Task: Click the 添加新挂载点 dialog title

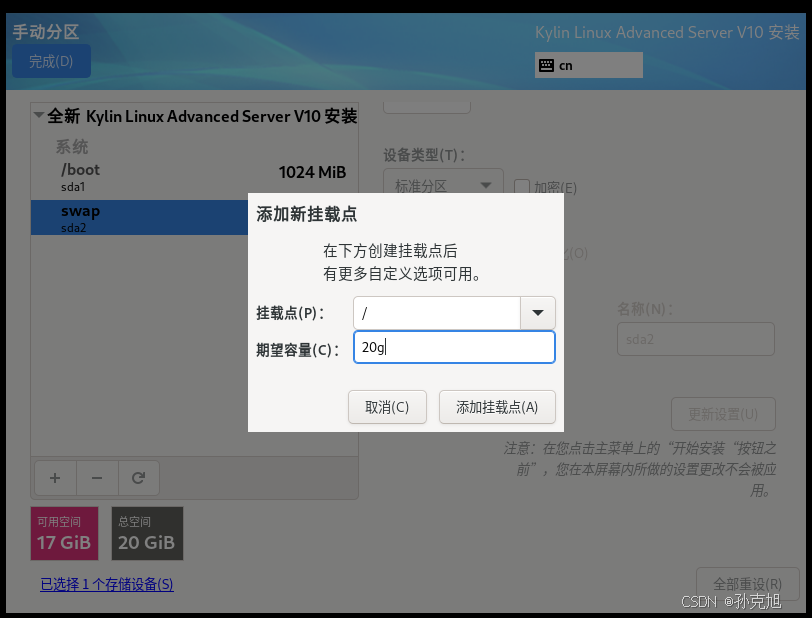Action: pos(307,214)
